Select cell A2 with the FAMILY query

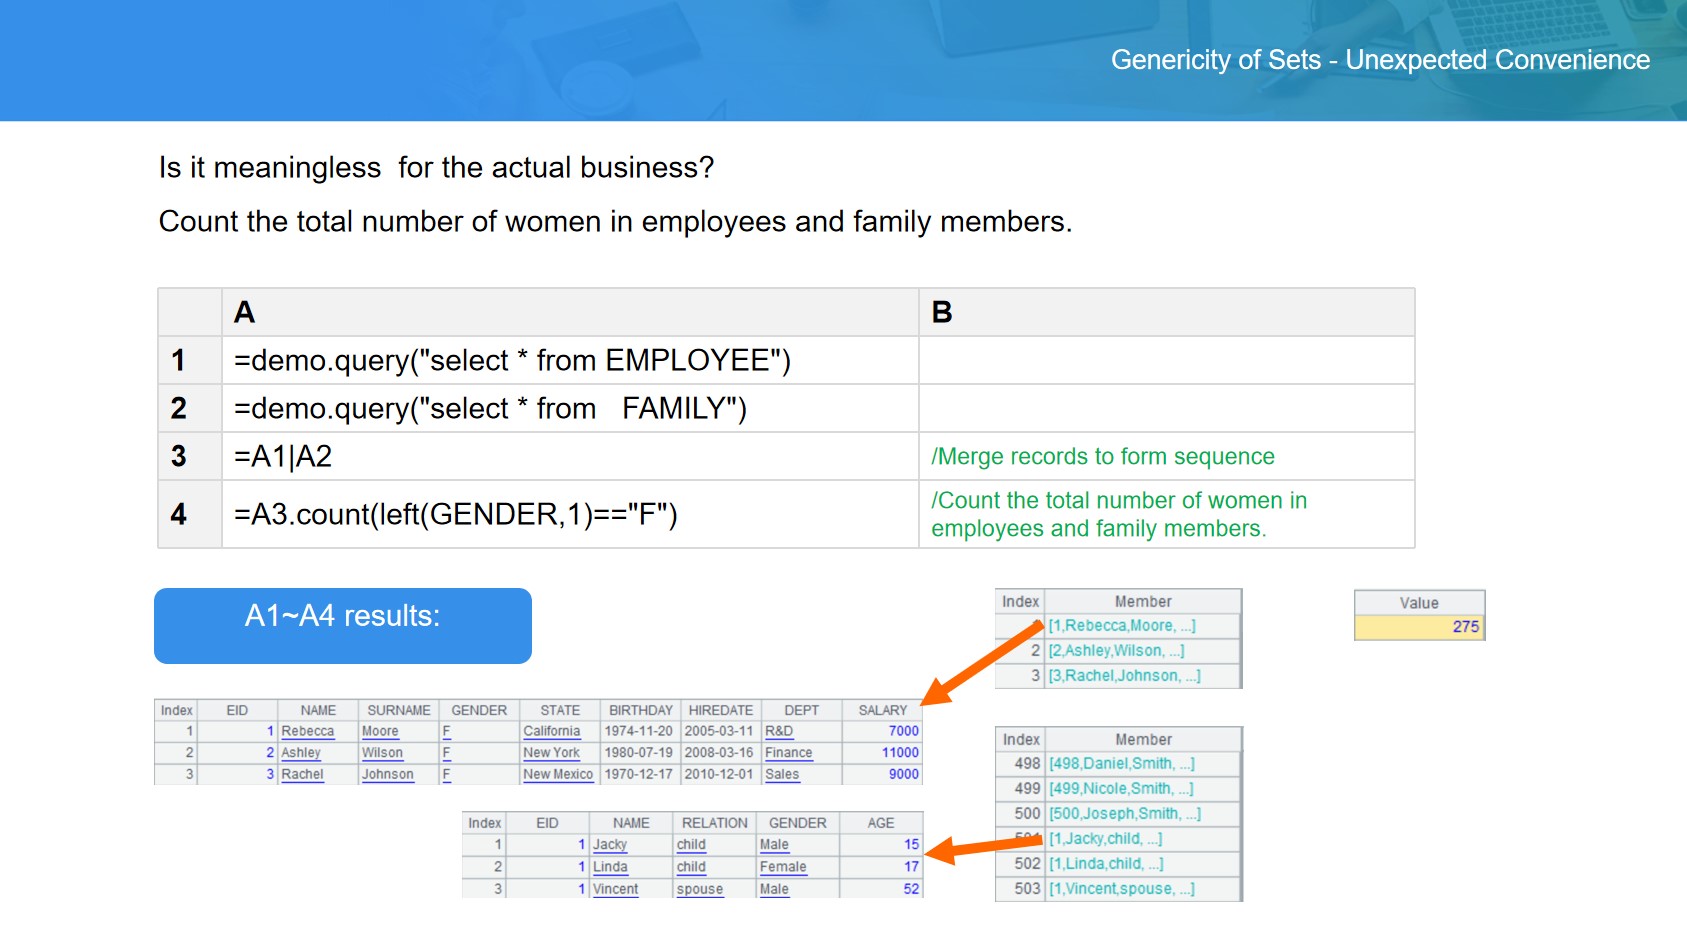point(569,408)
